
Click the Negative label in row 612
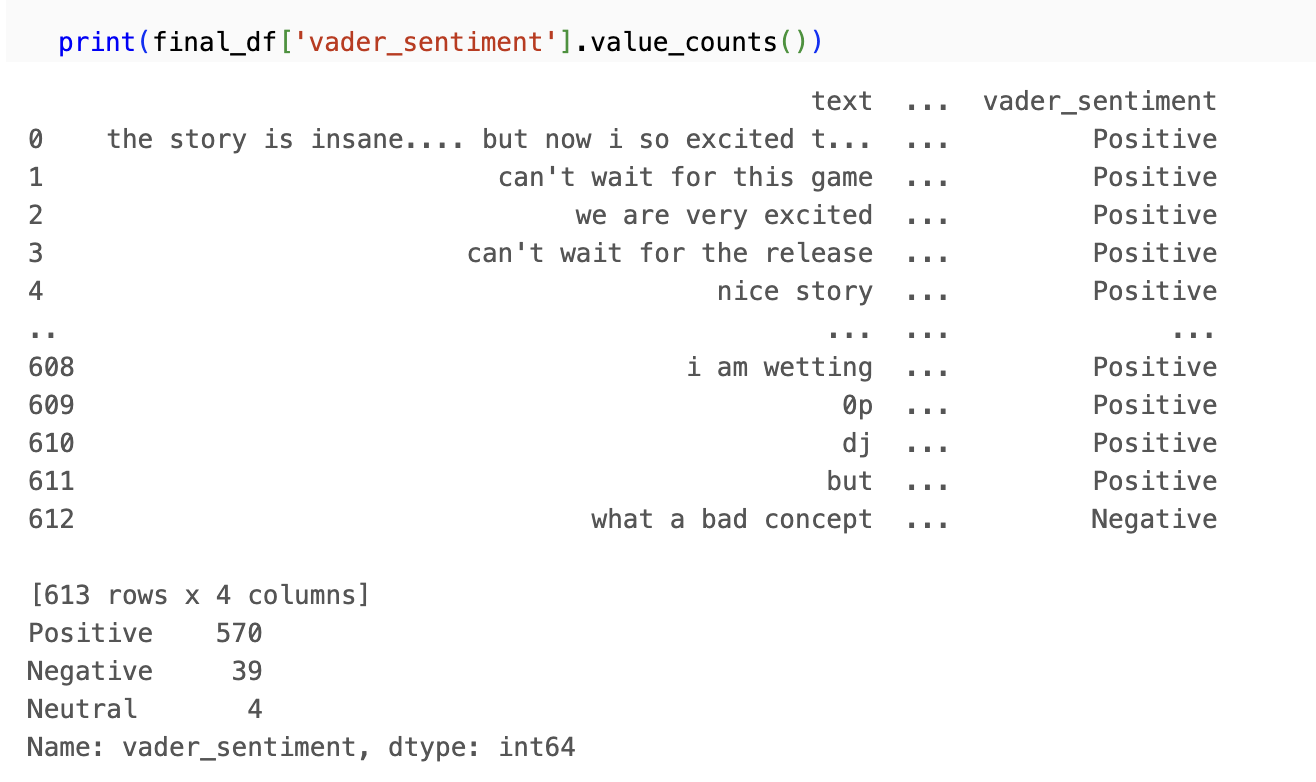click(x=1153, y=519)
